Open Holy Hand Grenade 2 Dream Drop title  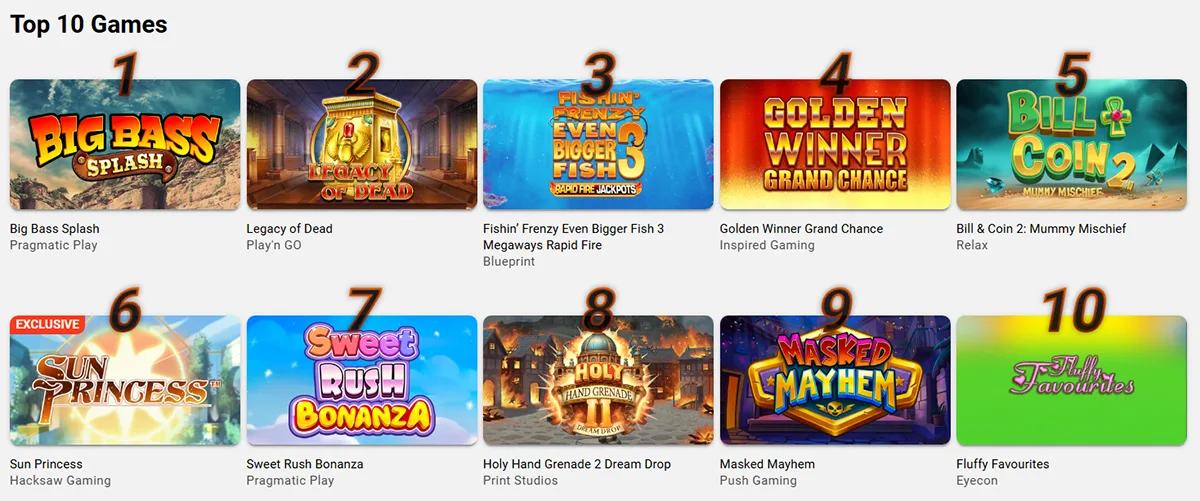pyautogui.click(x=577, y=464)
